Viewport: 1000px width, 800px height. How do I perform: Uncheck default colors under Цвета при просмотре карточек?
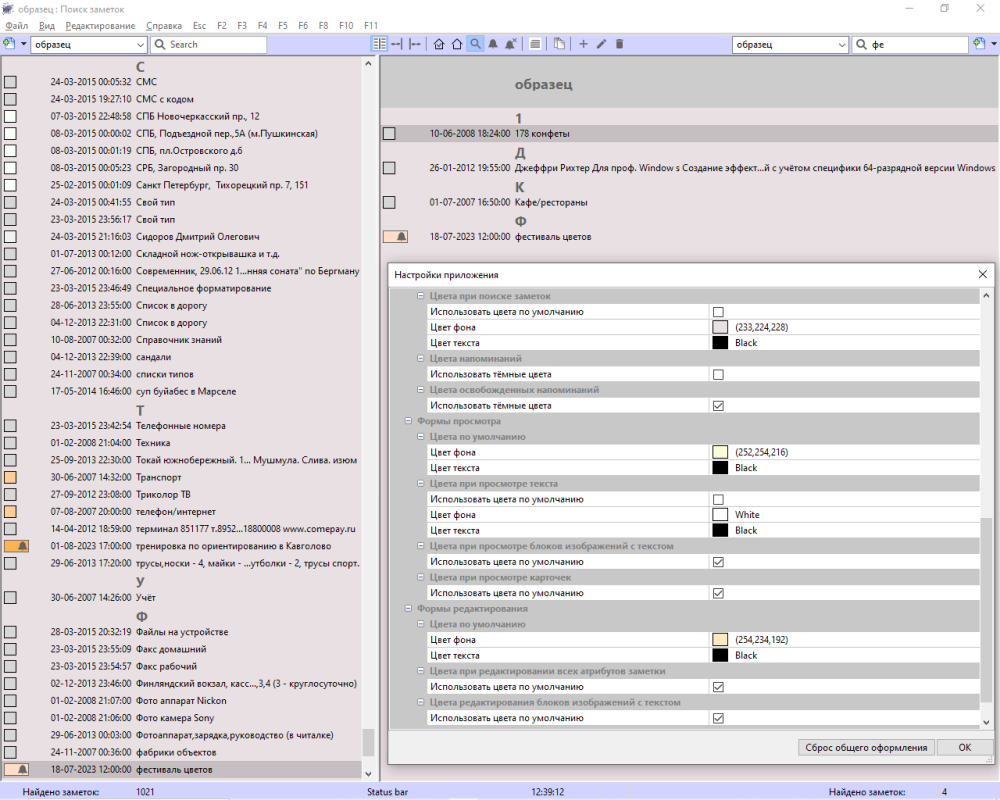click(x=718, y=593)
